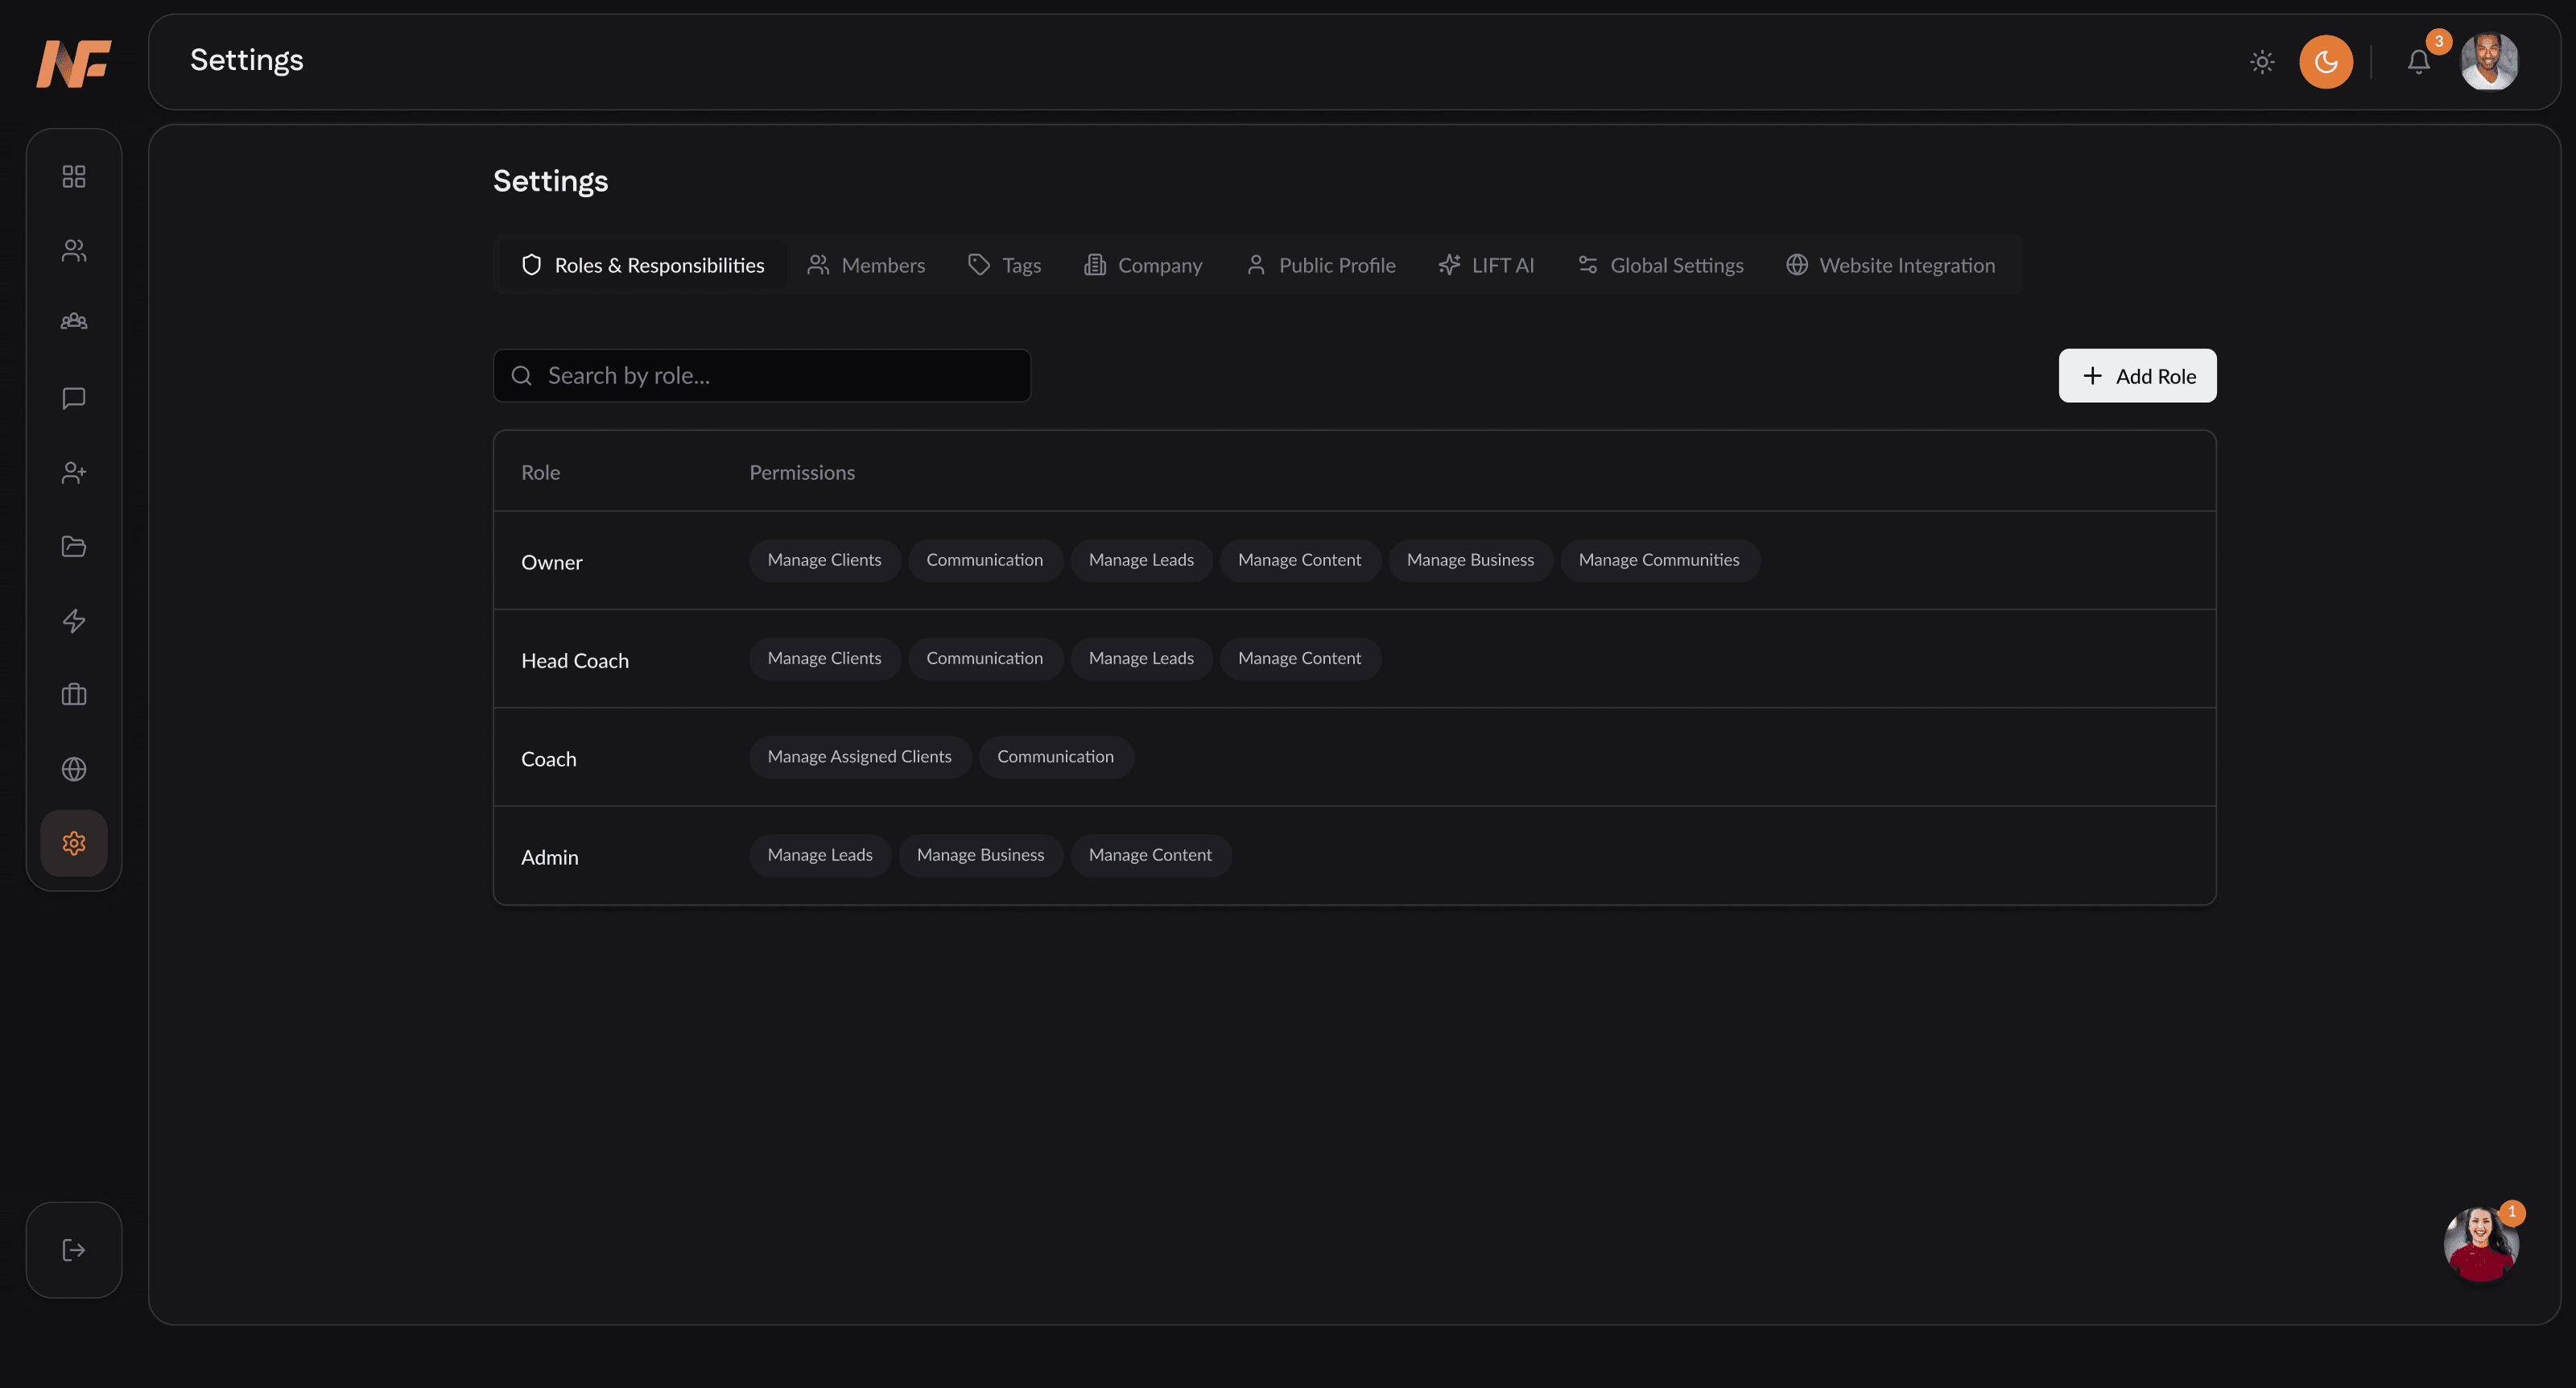Click the orange settings gear icon
Image resolution: width=2576 pixels, height=1388 pixels.
point(74,843)
